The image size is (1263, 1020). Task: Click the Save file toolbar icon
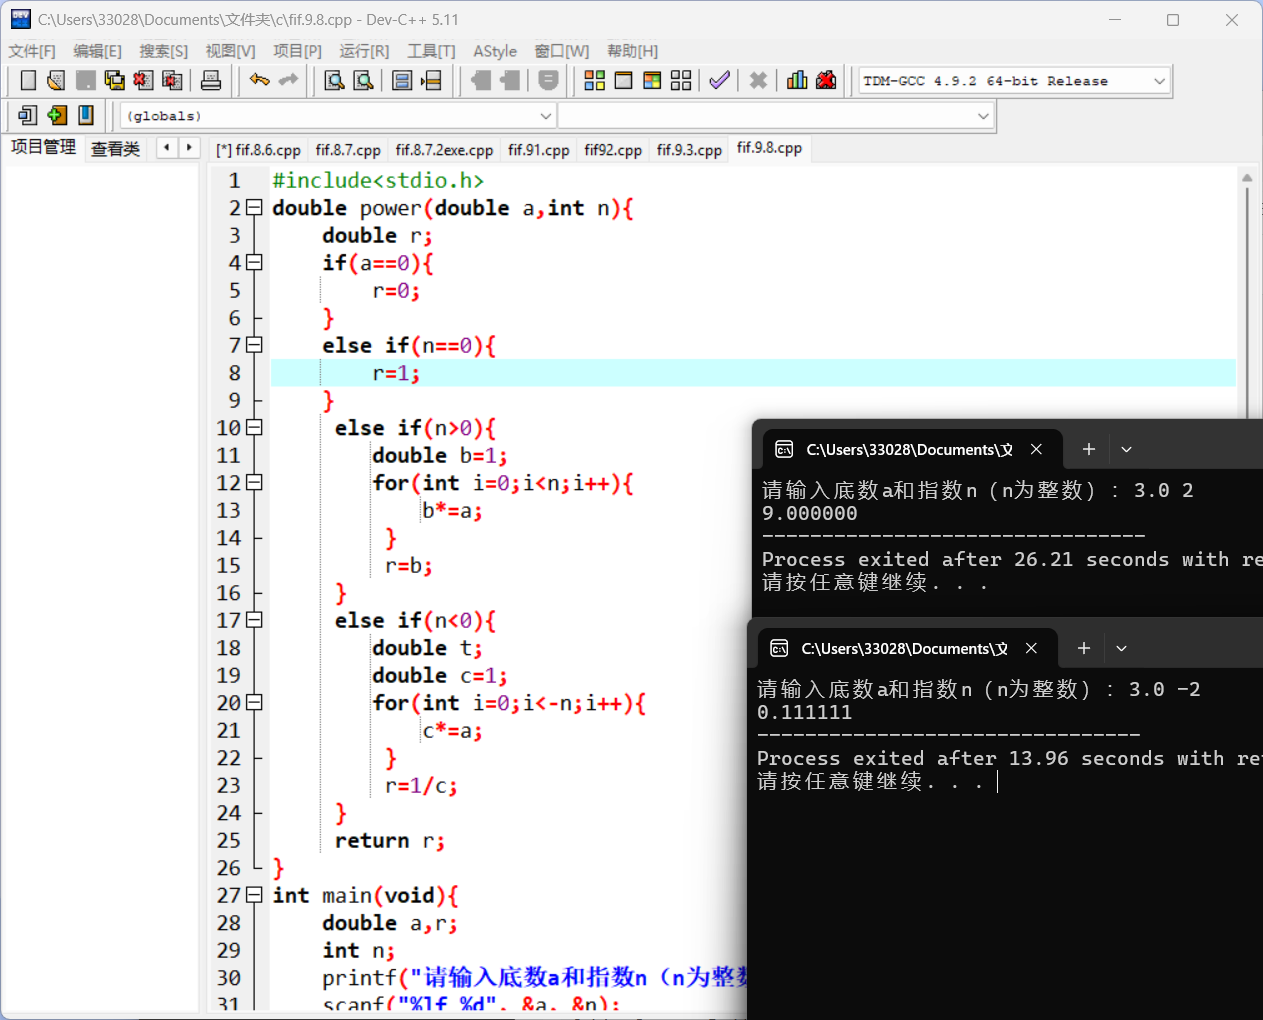[x=86, y=80]
